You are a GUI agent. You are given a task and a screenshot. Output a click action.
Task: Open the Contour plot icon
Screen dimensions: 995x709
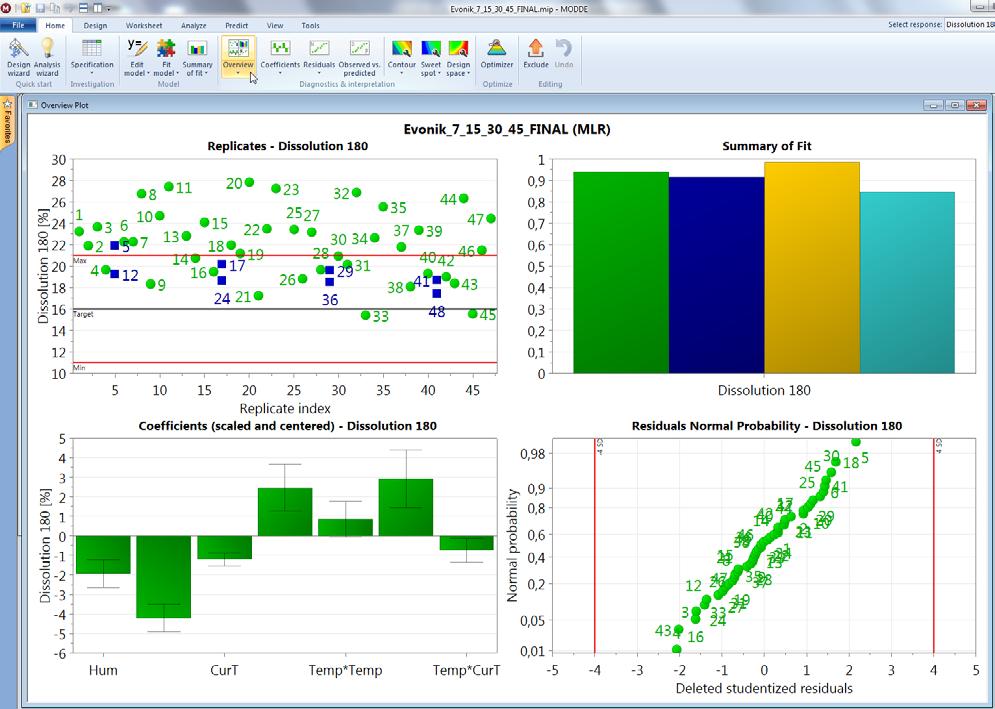[401, 48]
